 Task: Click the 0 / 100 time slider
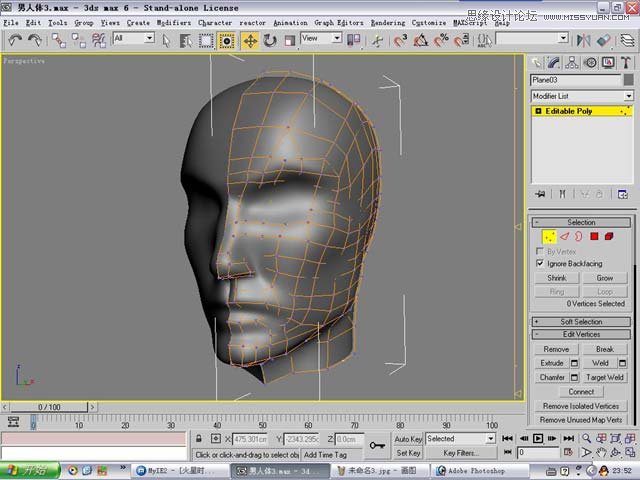coord(49,407)
